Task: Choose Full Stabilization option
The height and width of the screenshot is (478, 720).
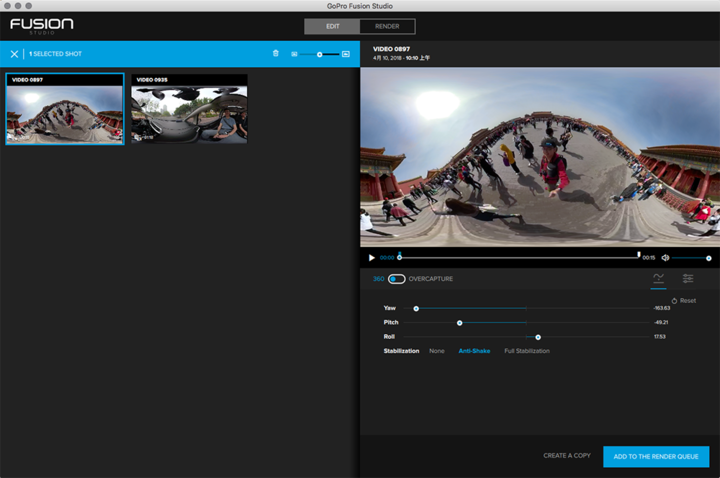Action: [527, 351]
